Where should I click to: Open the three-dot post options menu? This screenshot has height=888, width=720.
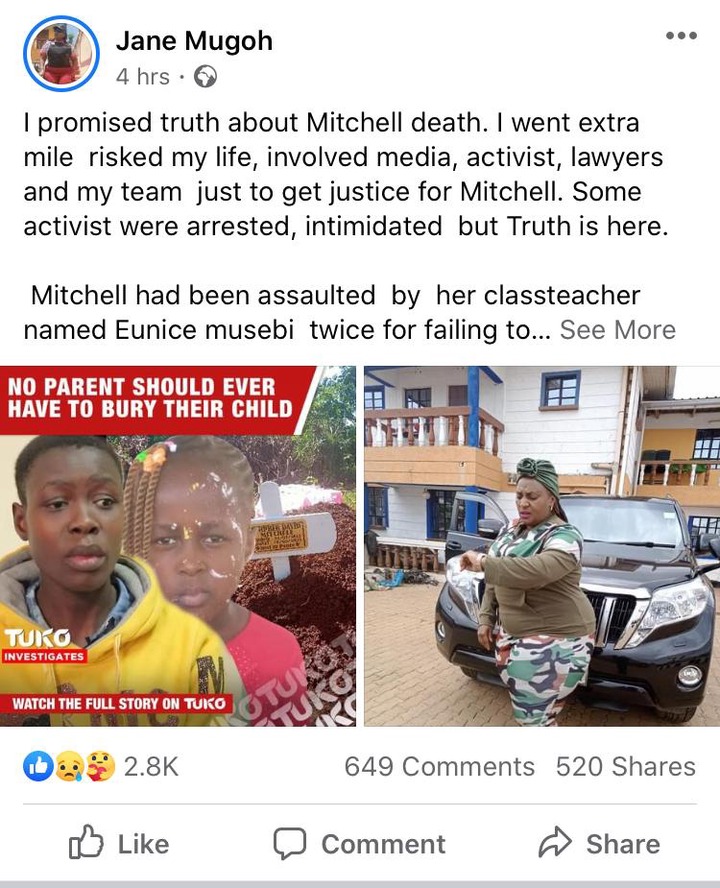[x=681, y=36]
